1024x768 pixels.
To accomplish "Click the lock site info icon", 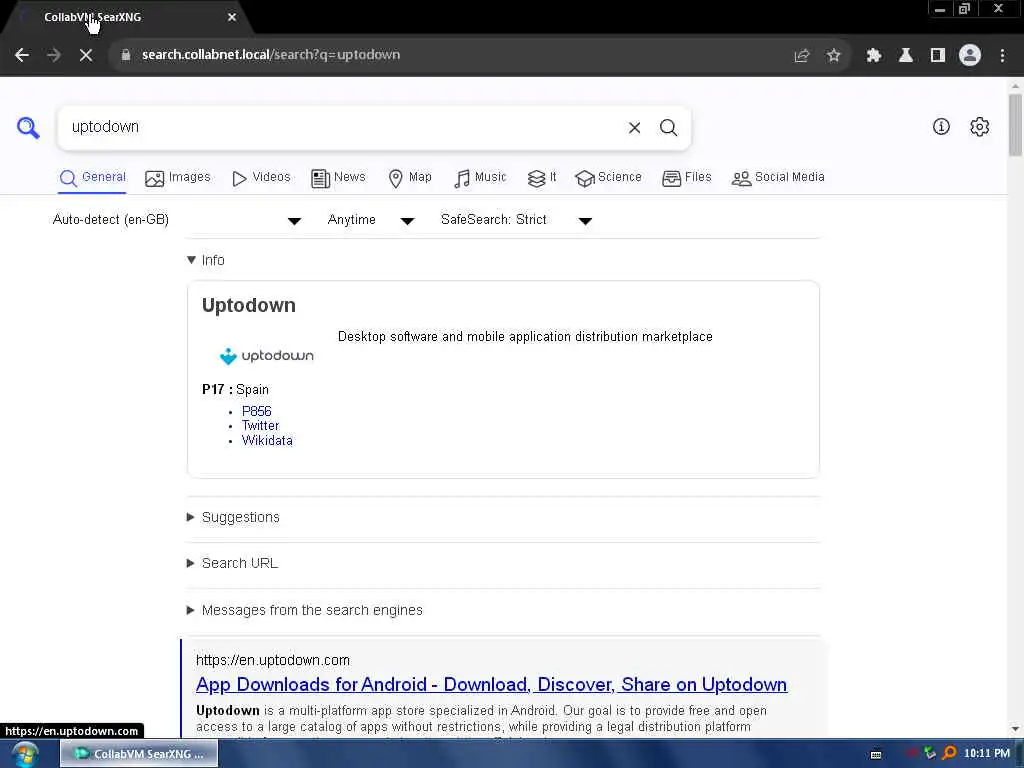I will pyautogui.click(x=126, y=55).
